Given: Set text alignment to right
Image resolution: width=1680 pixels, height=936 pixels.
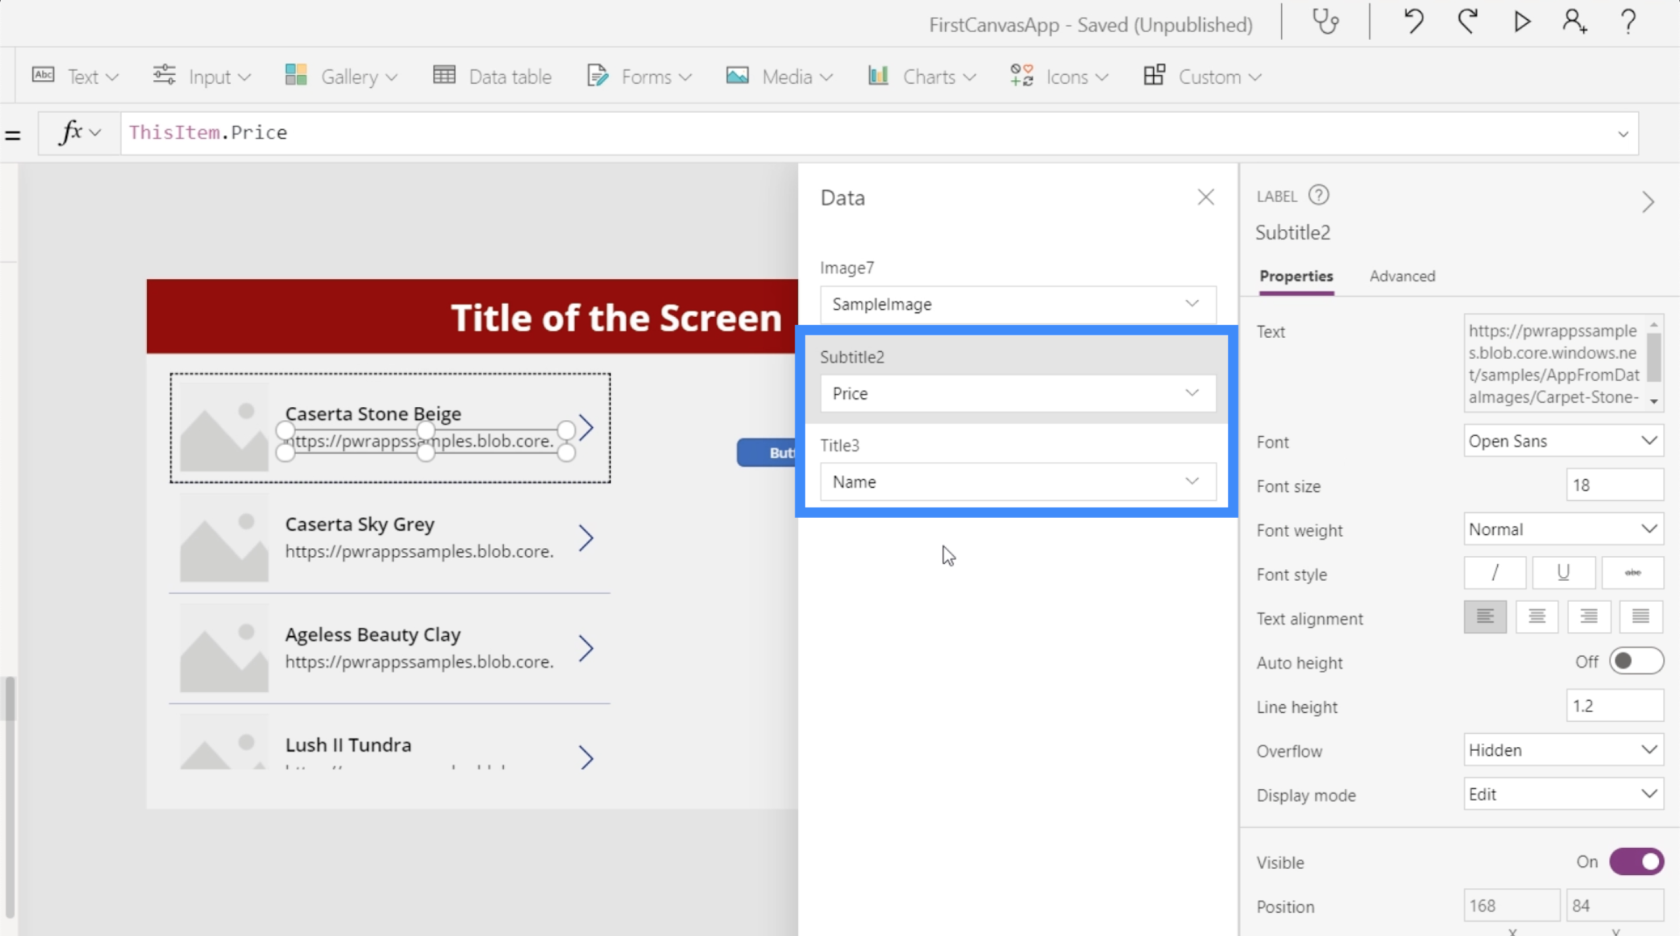Looking at the screenshot, I should 1589,617.
